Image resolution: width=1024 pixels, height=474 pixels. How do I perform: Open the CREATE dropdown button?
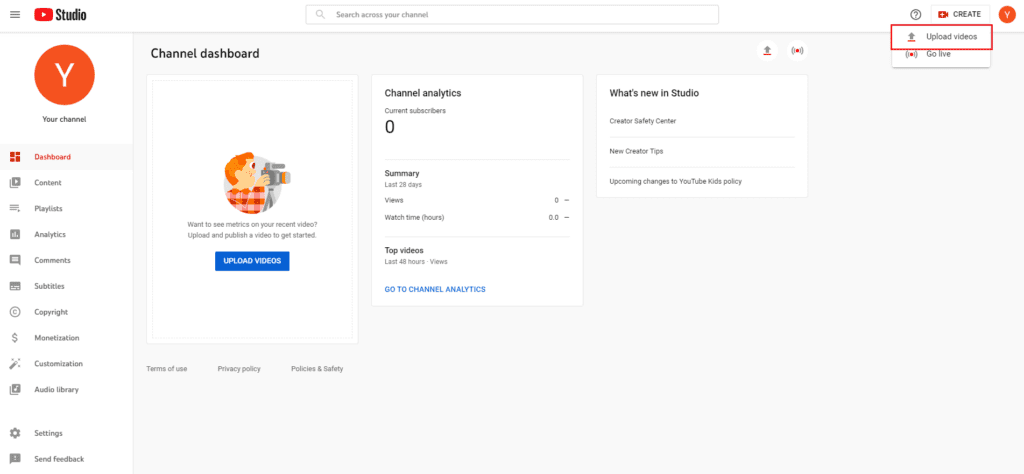(960, 14)
